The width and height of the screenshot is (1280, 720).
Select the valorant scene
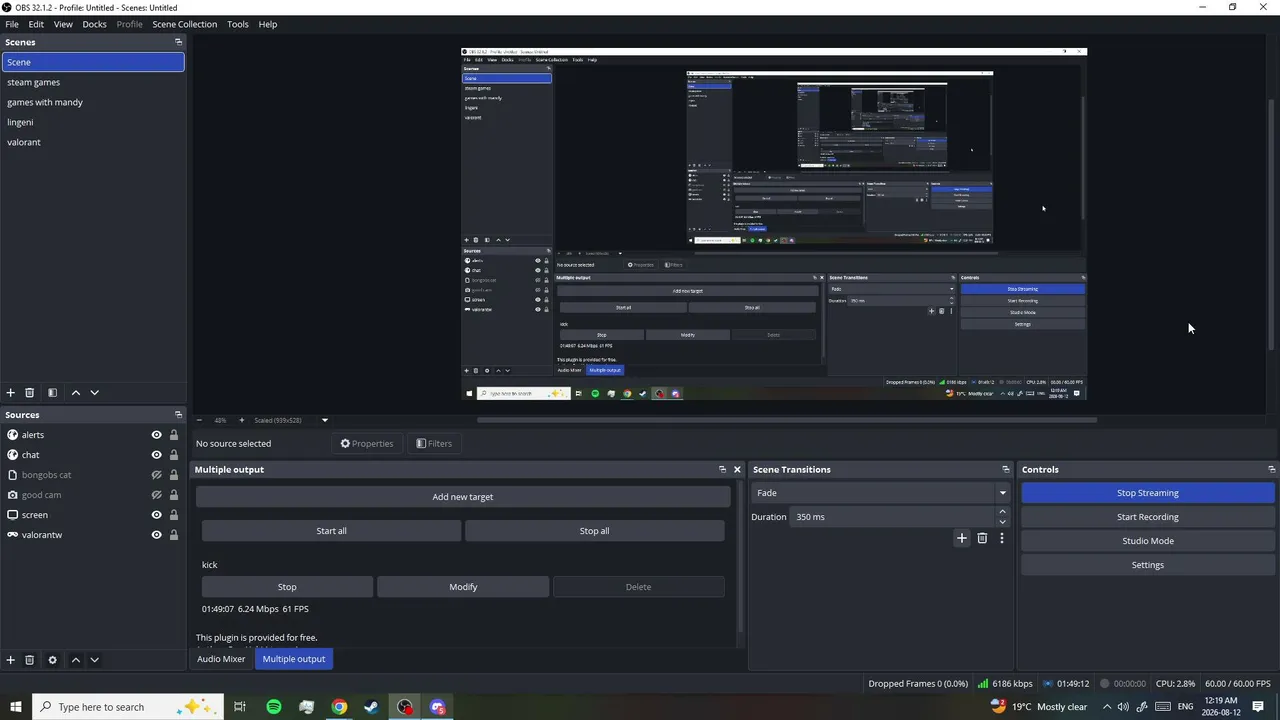coord(93,142)
